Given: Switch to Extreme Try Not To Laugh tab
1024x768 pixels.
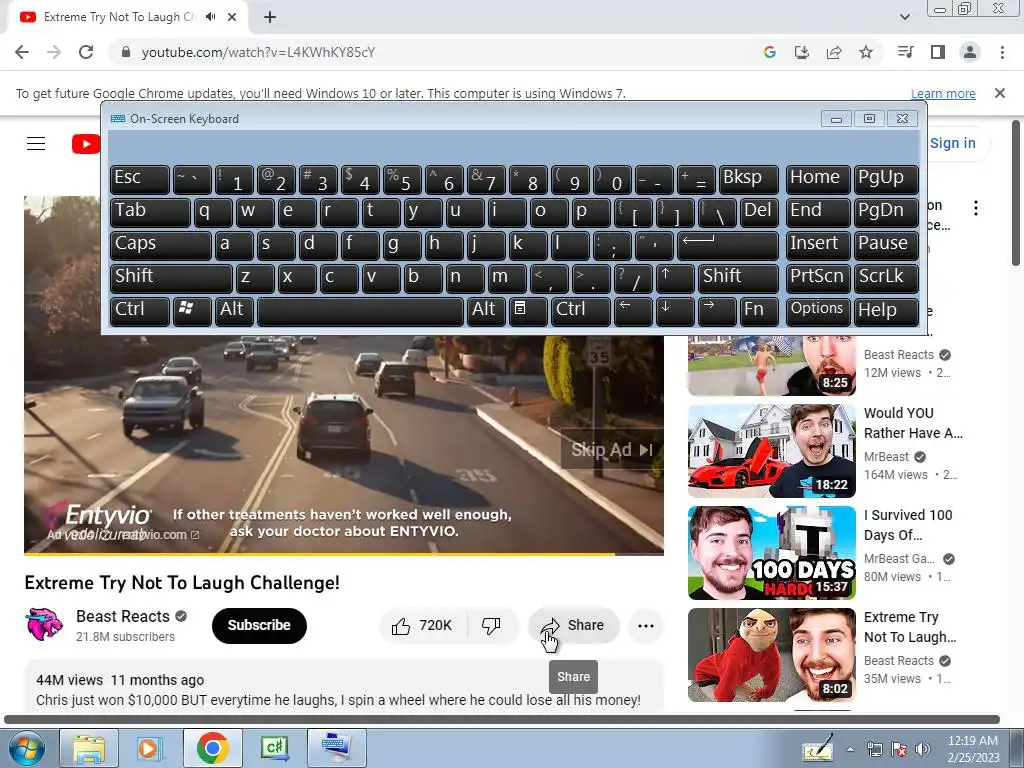Looking at the screenshot, I should 120,17.
